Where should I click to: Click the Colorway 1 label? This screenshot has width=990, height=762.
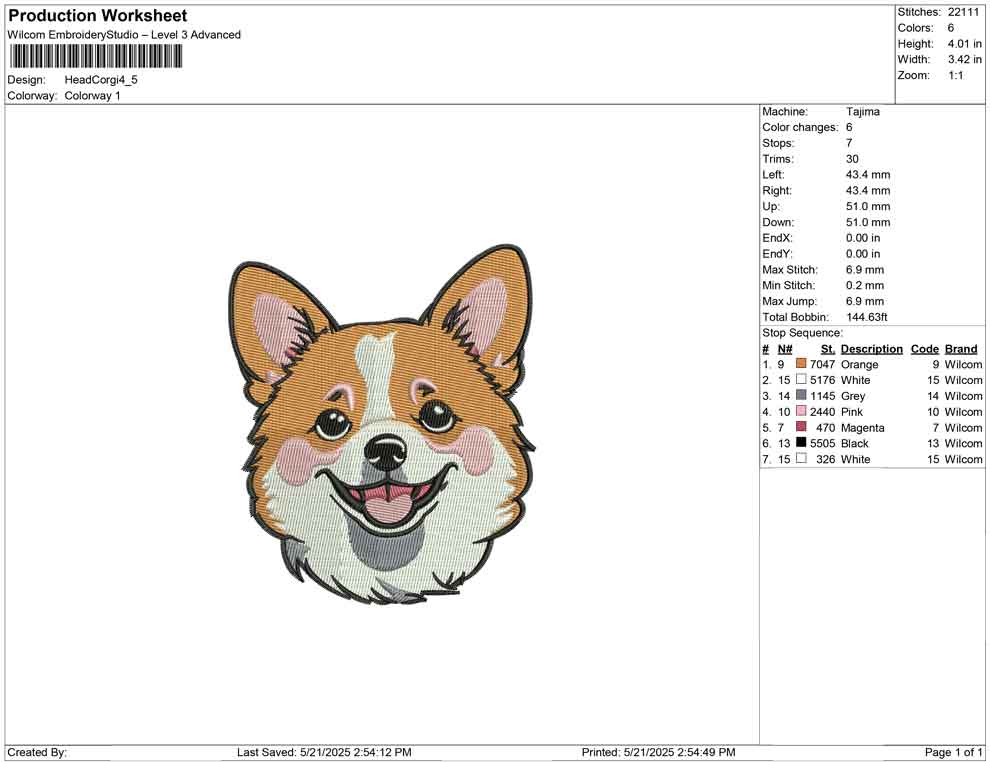point(92,95)
